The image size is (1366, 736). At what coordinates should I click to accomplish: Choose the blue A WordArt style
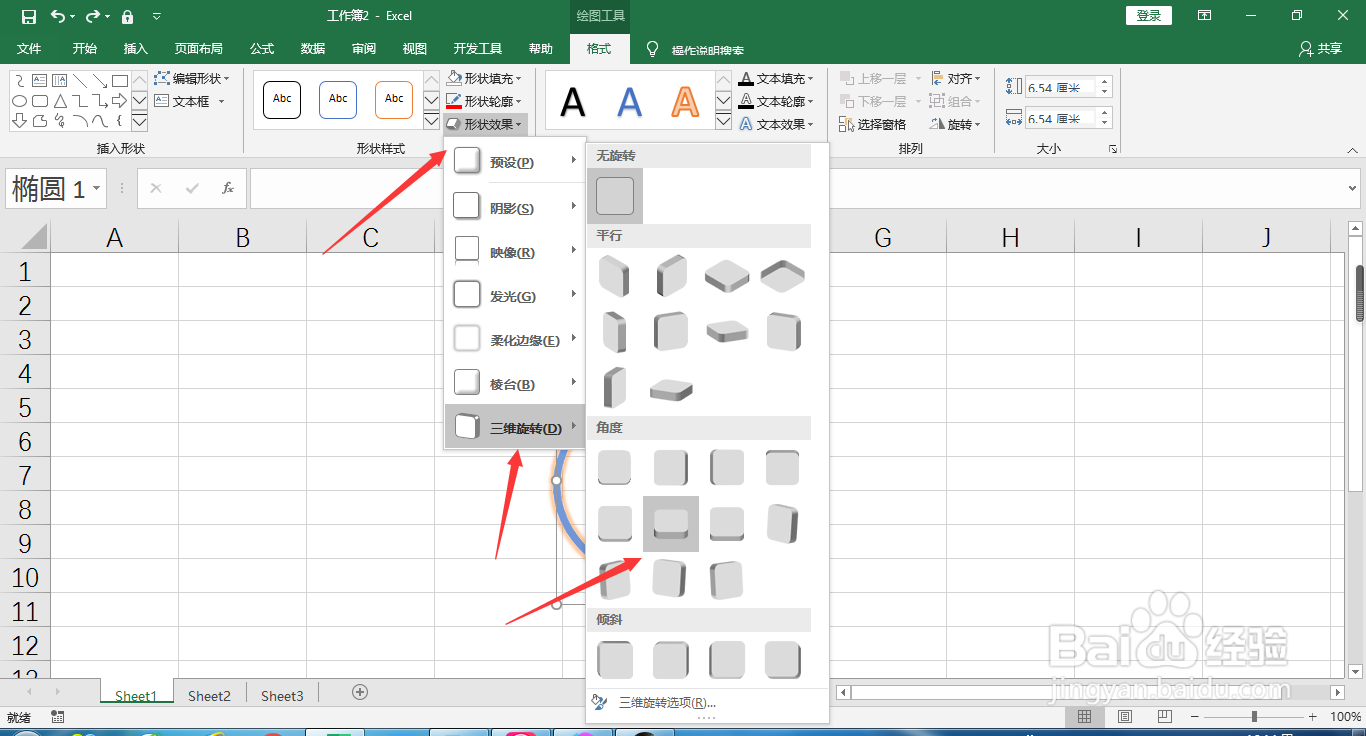point(629,100)
